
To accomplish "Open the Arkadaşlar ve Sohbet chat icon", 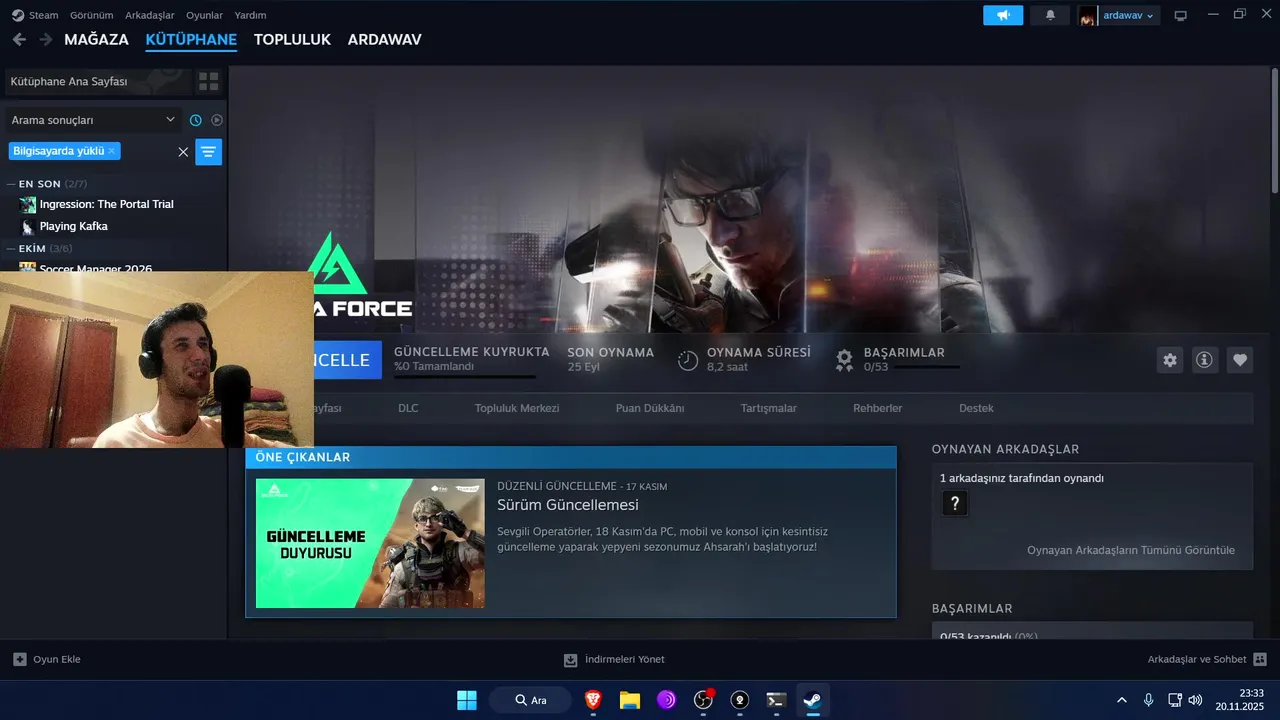I will pos(1260,659).
